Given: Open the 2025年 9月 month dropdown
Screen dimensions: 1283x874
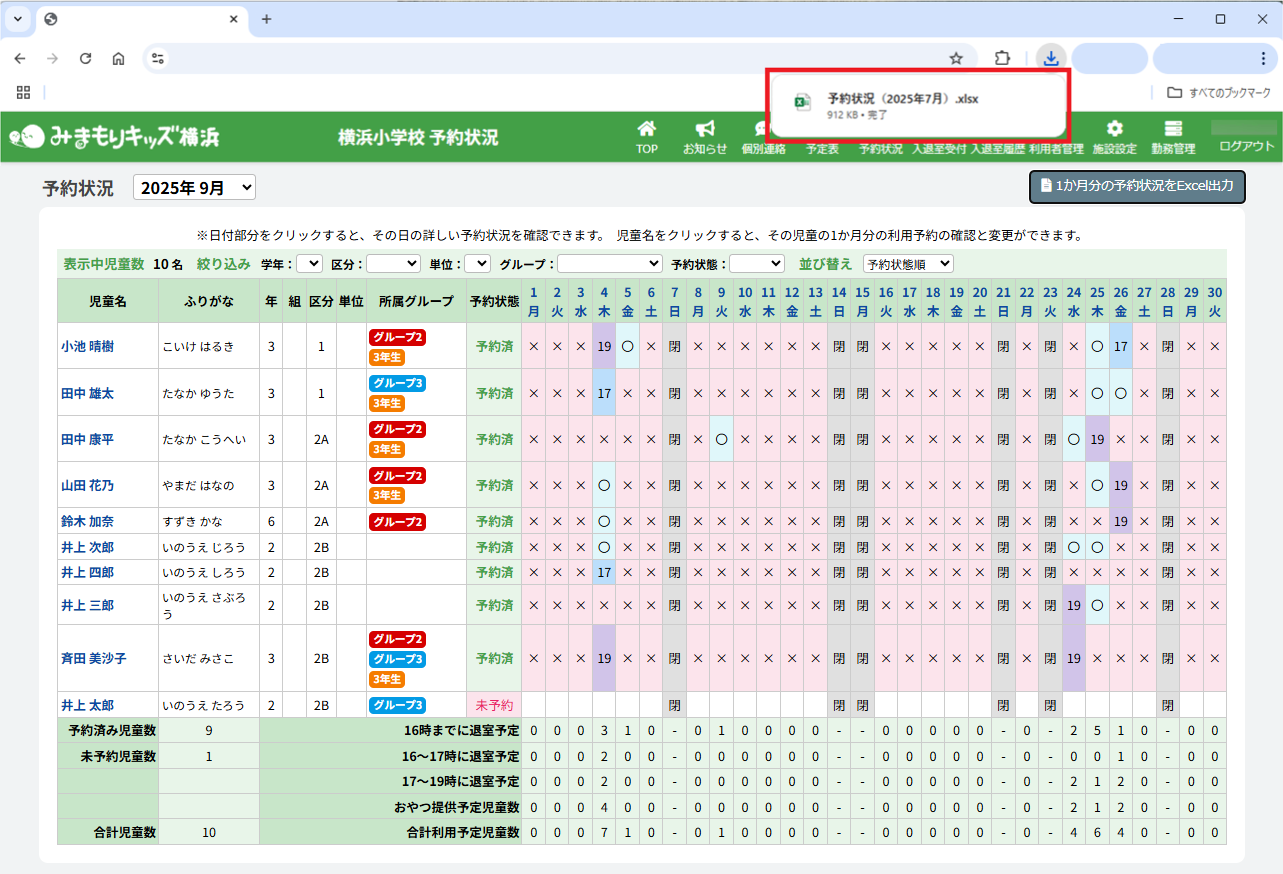Looking at the screenshot, I should pos(194,187).
